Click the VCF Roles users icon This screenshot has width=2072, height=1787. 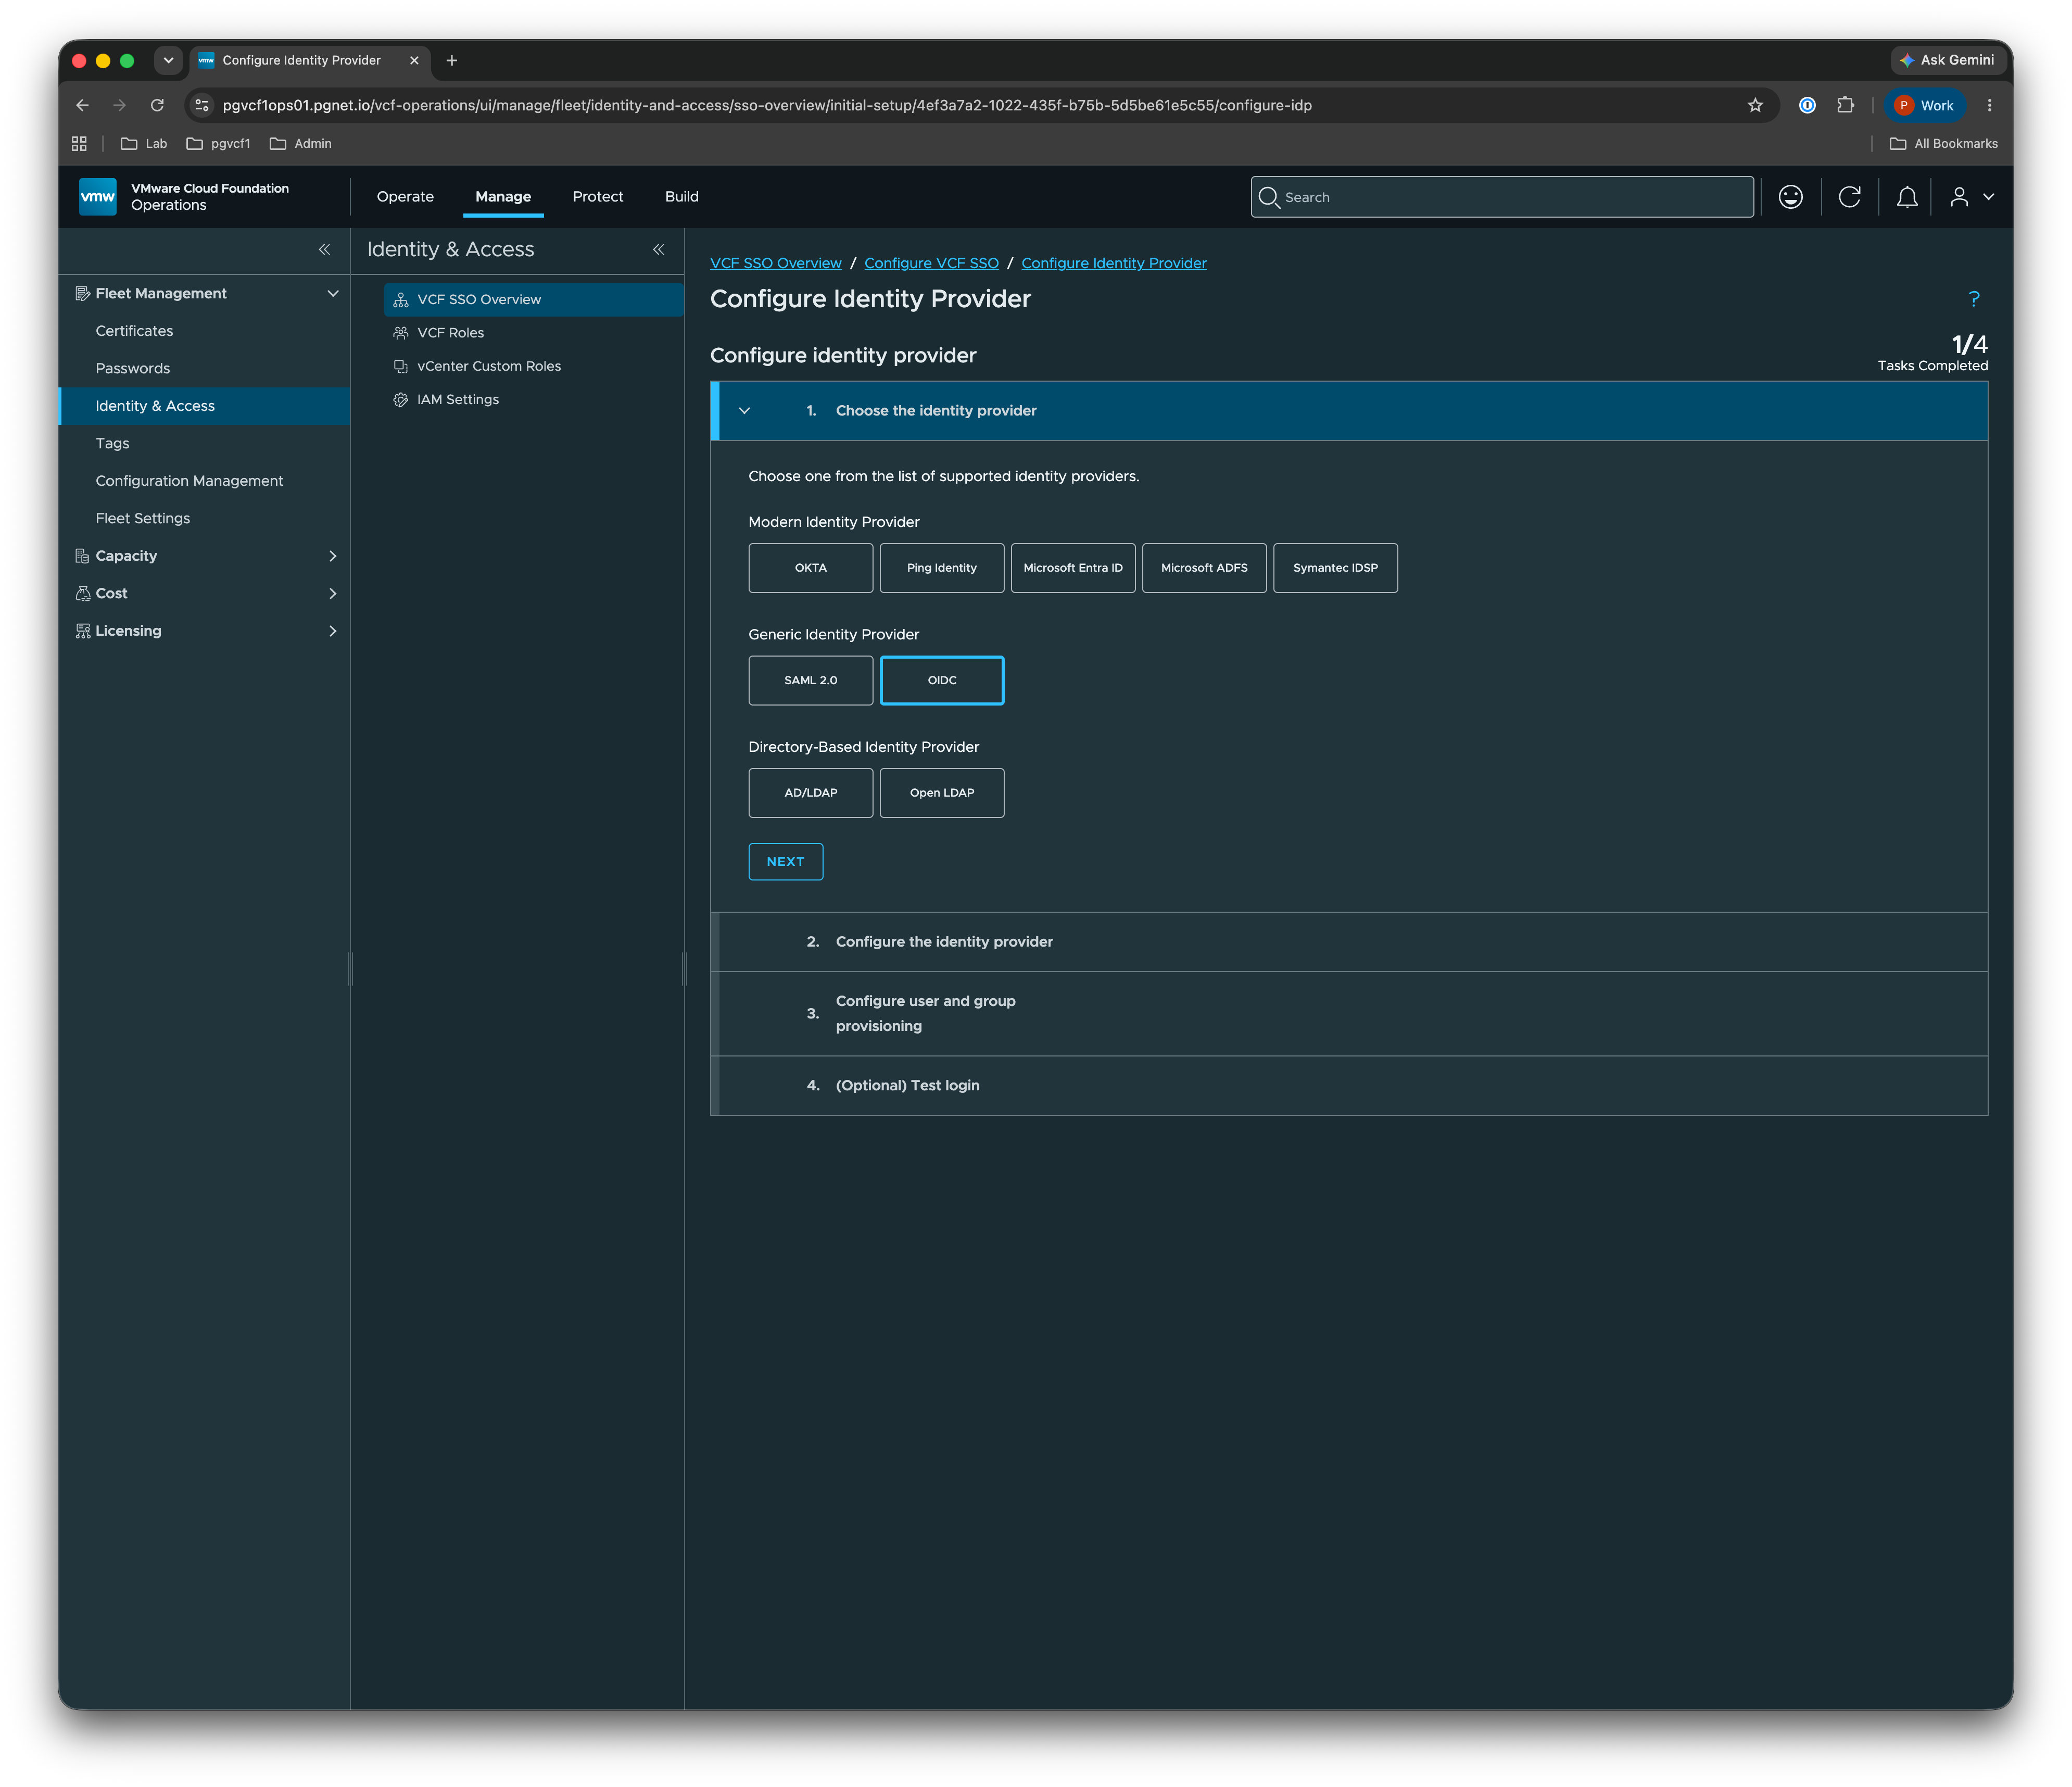point(401,333)
